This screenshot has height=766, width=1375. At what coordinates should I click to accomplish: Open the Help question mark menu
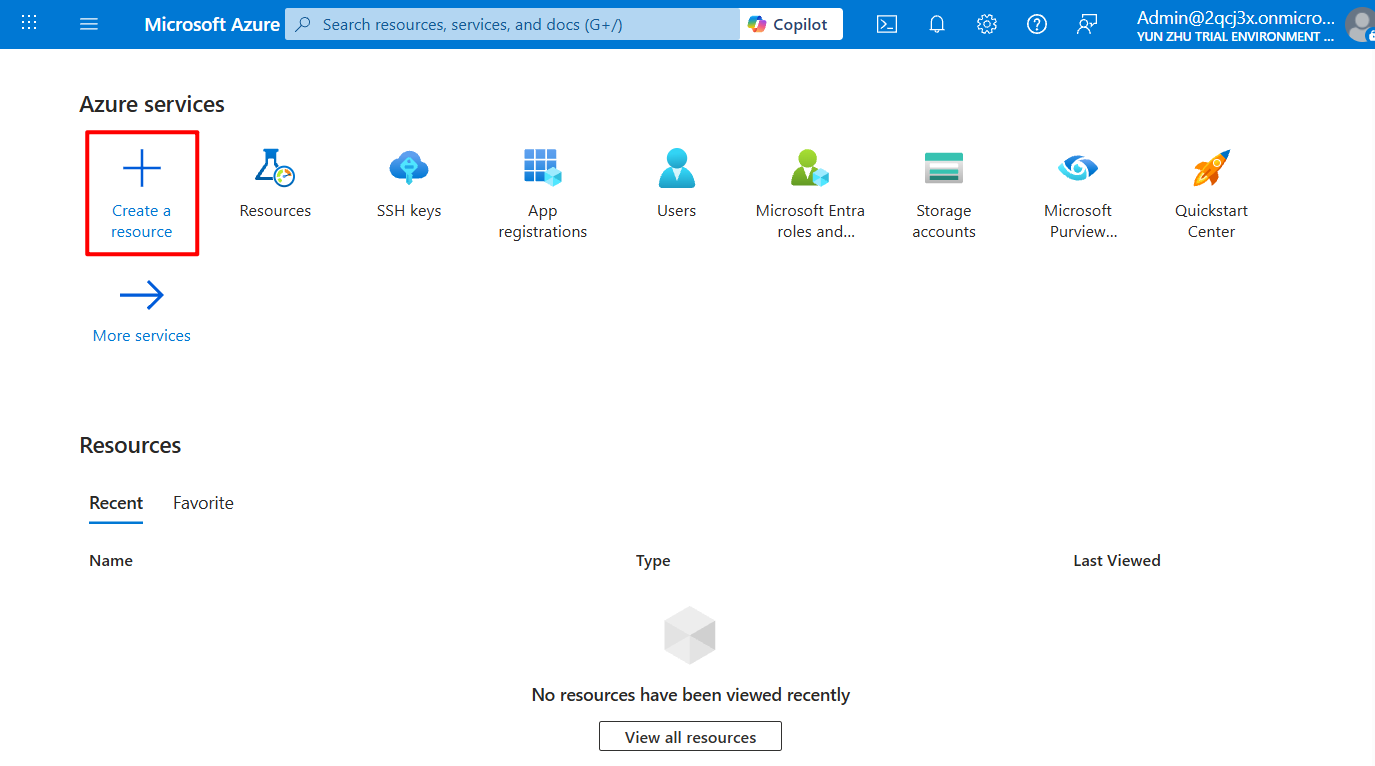pyautogui.click(x=1037, y=24)
